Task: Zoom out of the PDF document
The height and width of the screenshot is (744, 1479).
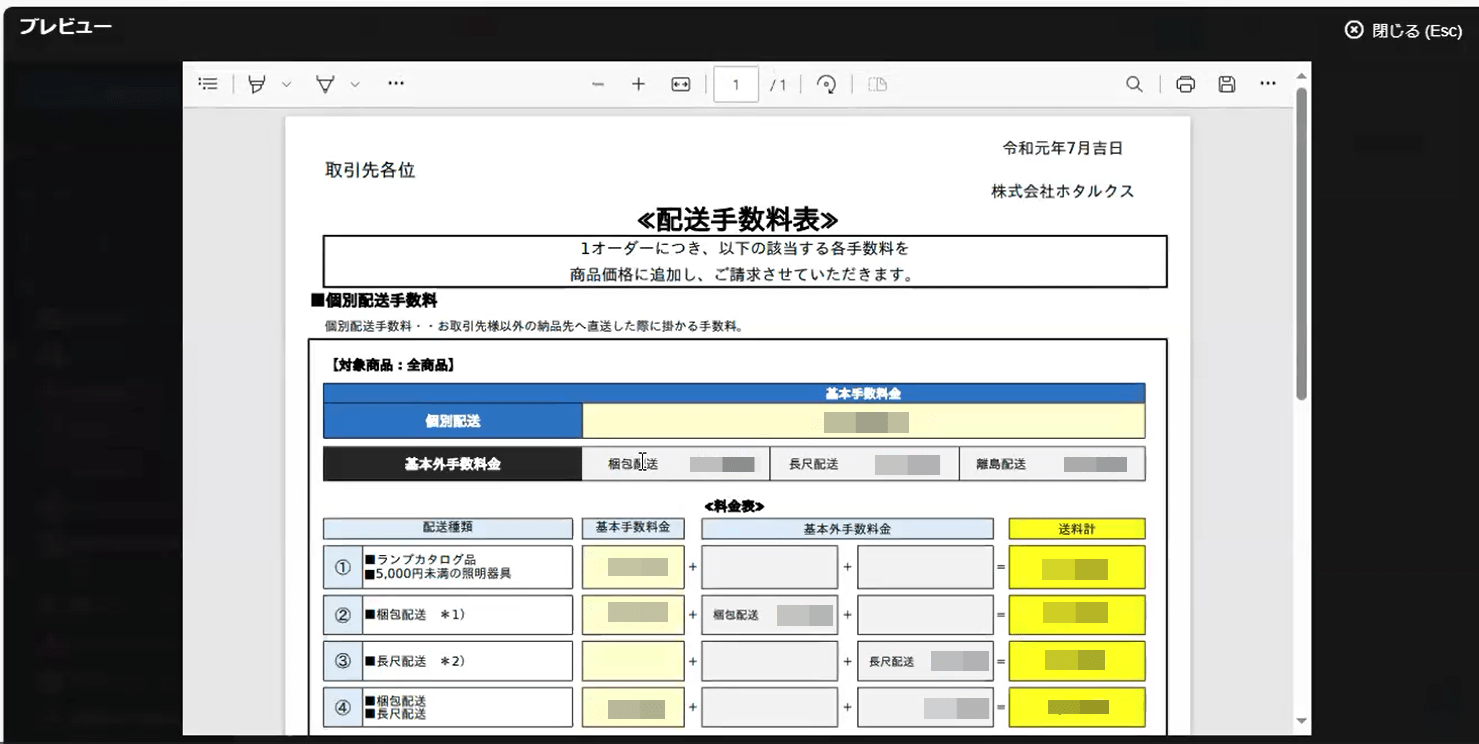Action: 596,84
